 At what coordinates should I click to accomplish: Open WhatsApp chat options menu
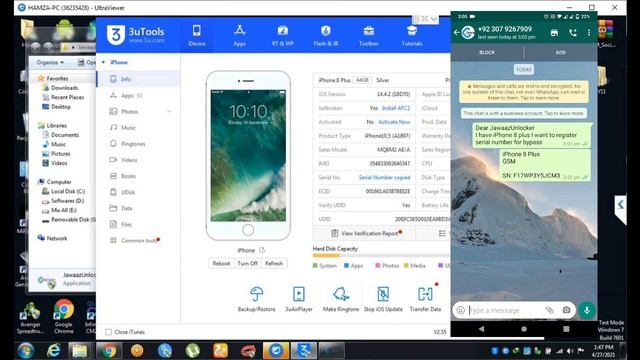pyautogui.click(x=589, y=33)
